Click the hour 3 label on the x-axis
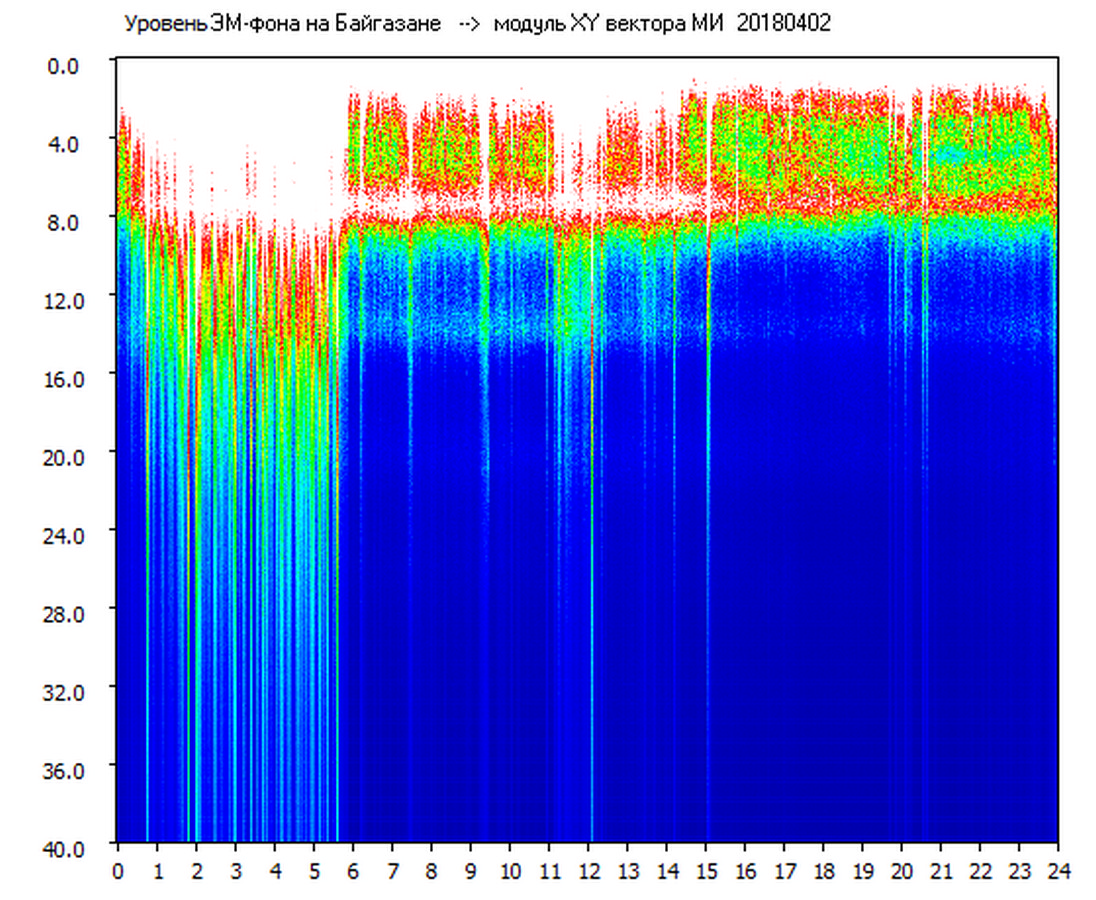 click(x=235, y=871)
